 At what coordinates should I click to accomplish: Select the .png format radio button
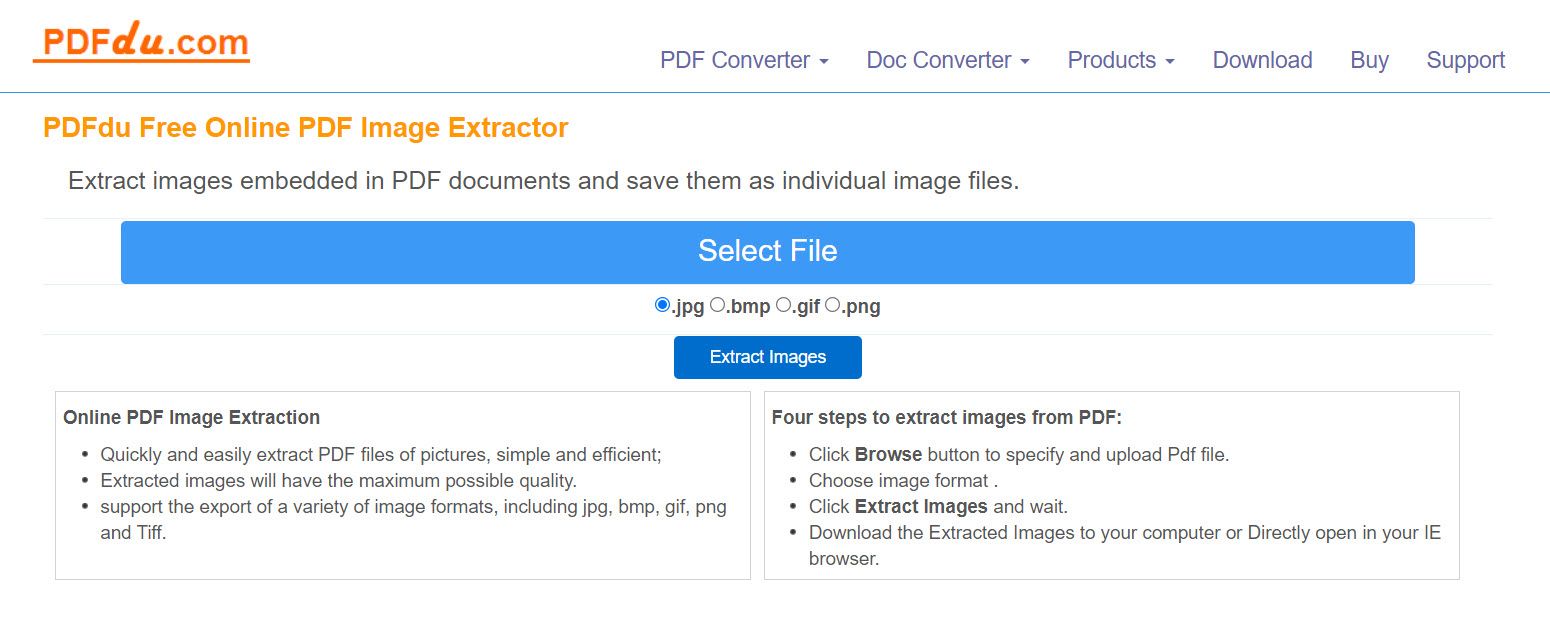832,305
